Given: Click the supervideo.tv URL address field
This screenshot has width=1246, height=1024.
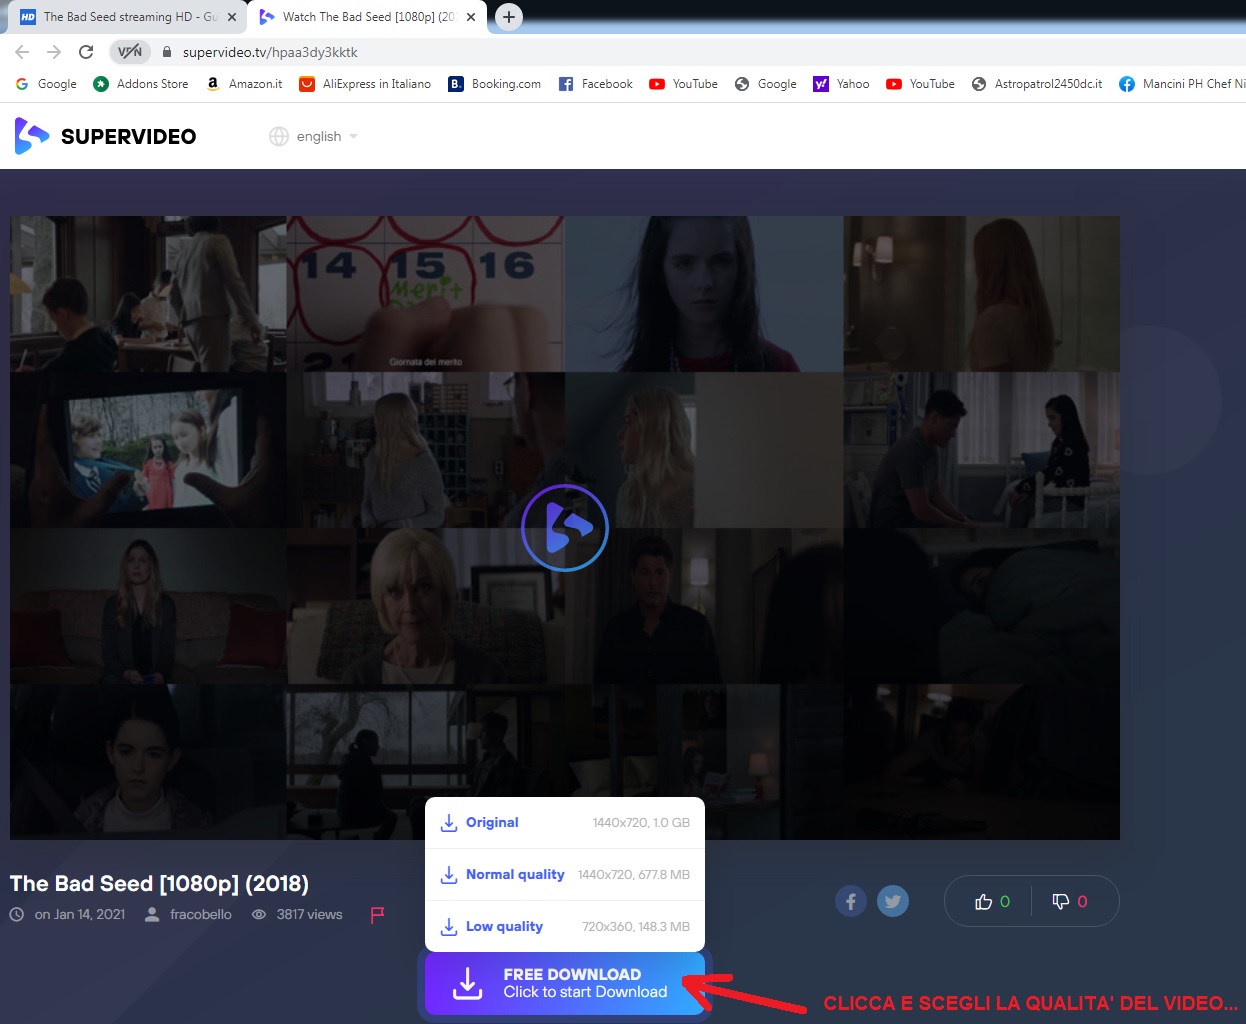Looking at the screenshot, I should tap(270, 52).
